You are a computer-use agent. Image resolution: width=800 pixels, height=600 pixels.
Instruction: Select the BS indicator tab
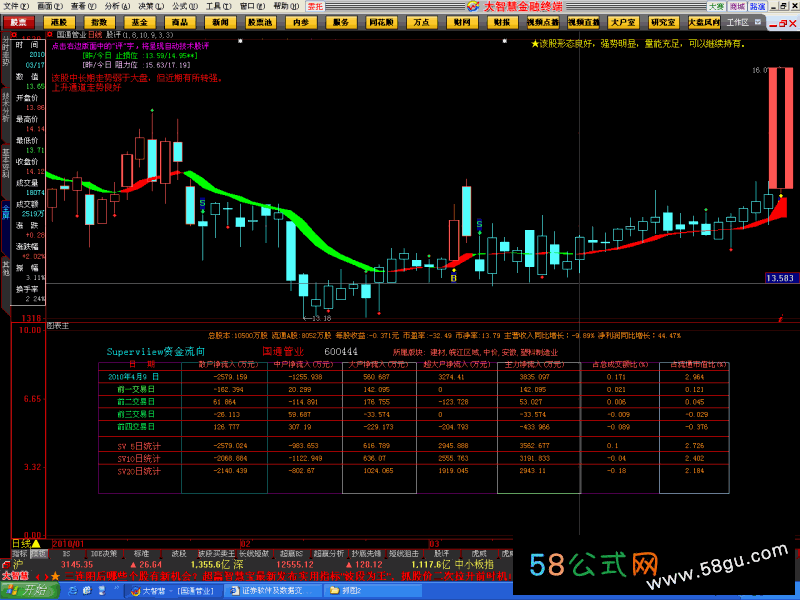click(x=67, y=554)
